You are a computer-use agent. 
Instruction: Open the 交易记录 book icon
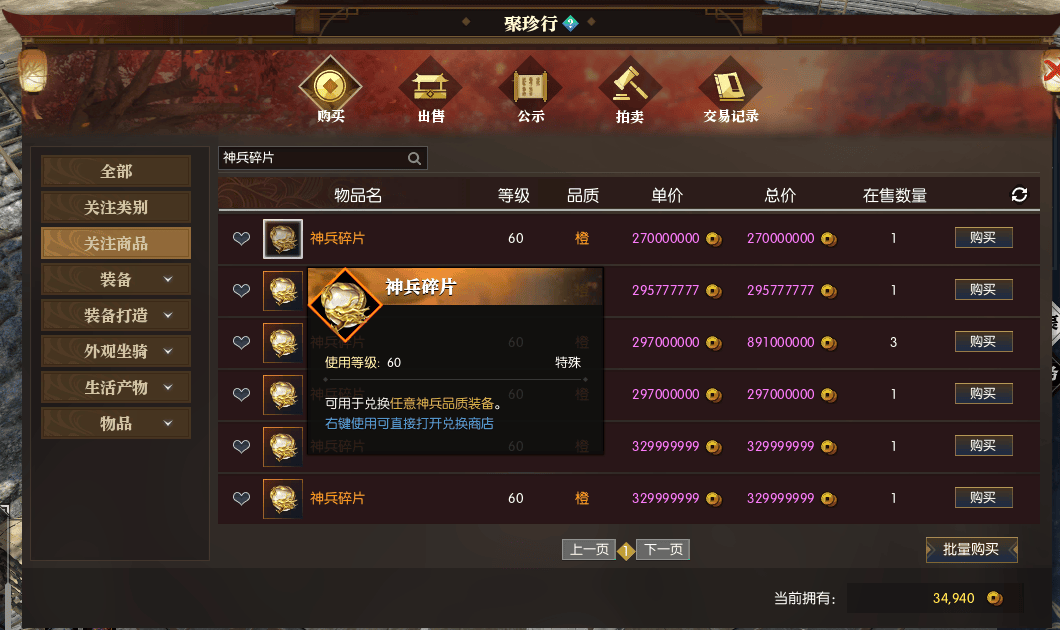click(x=730, y=87)
